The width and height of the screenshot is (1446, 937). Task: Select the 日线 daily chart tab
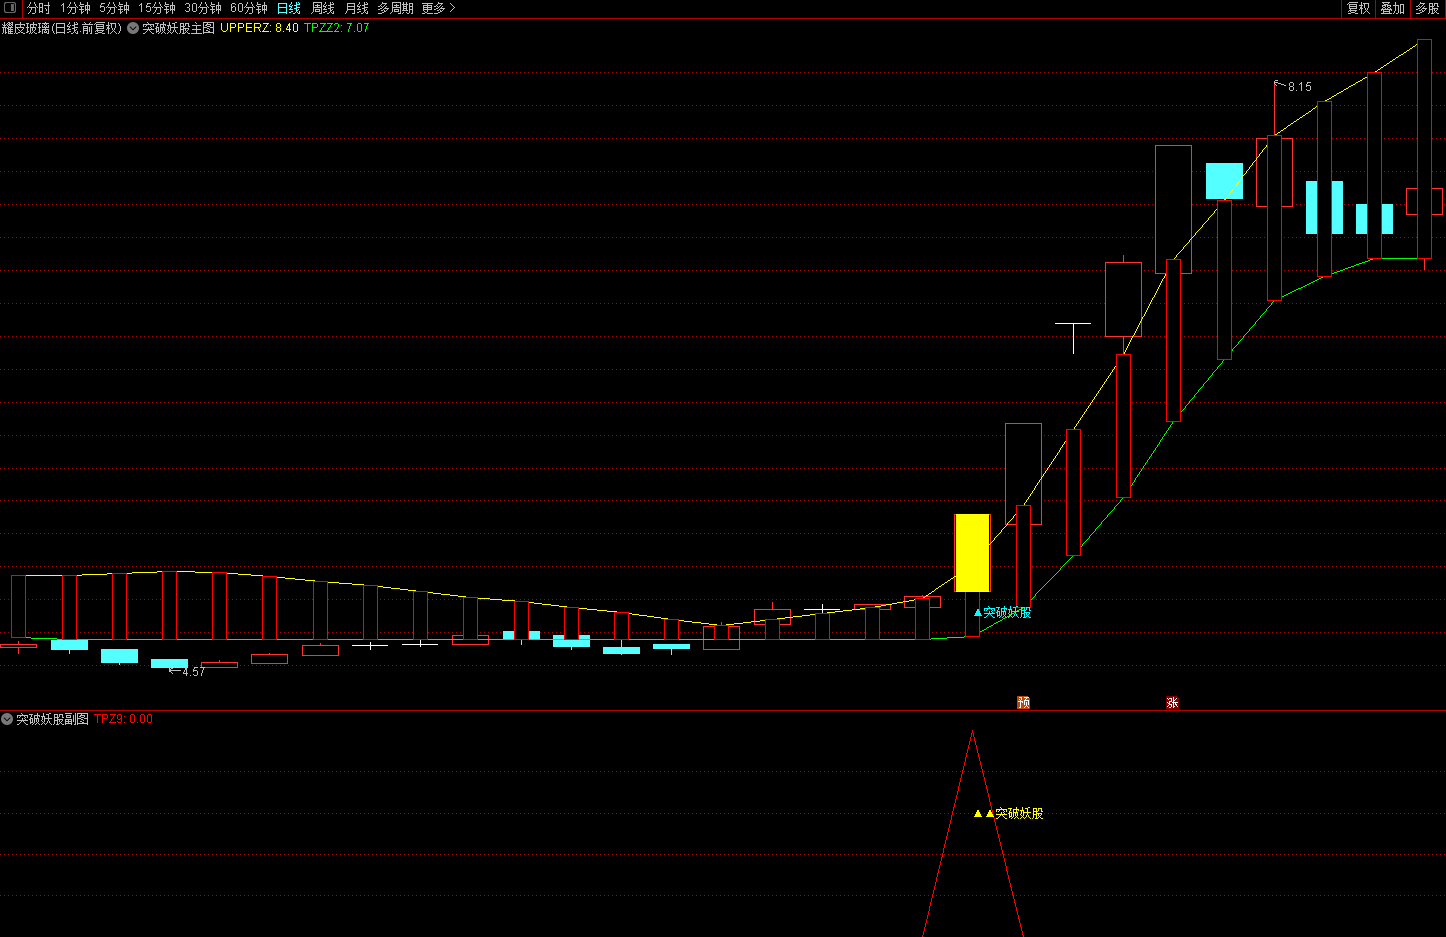[x=289, y=8]
